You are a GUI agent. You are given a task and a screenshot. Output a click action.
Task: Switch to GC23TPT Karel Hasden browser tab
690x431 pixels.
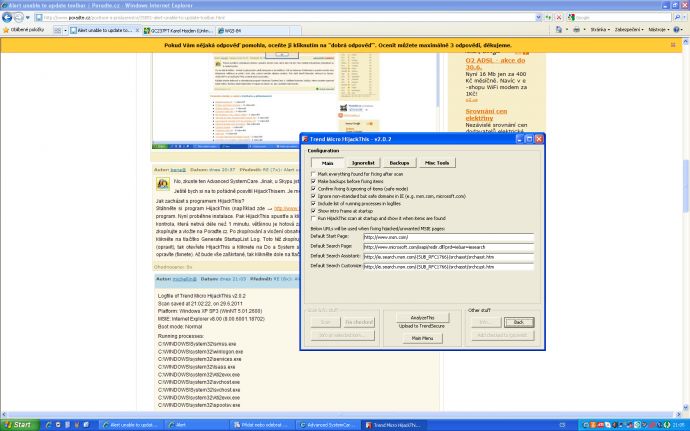(179, 31)
